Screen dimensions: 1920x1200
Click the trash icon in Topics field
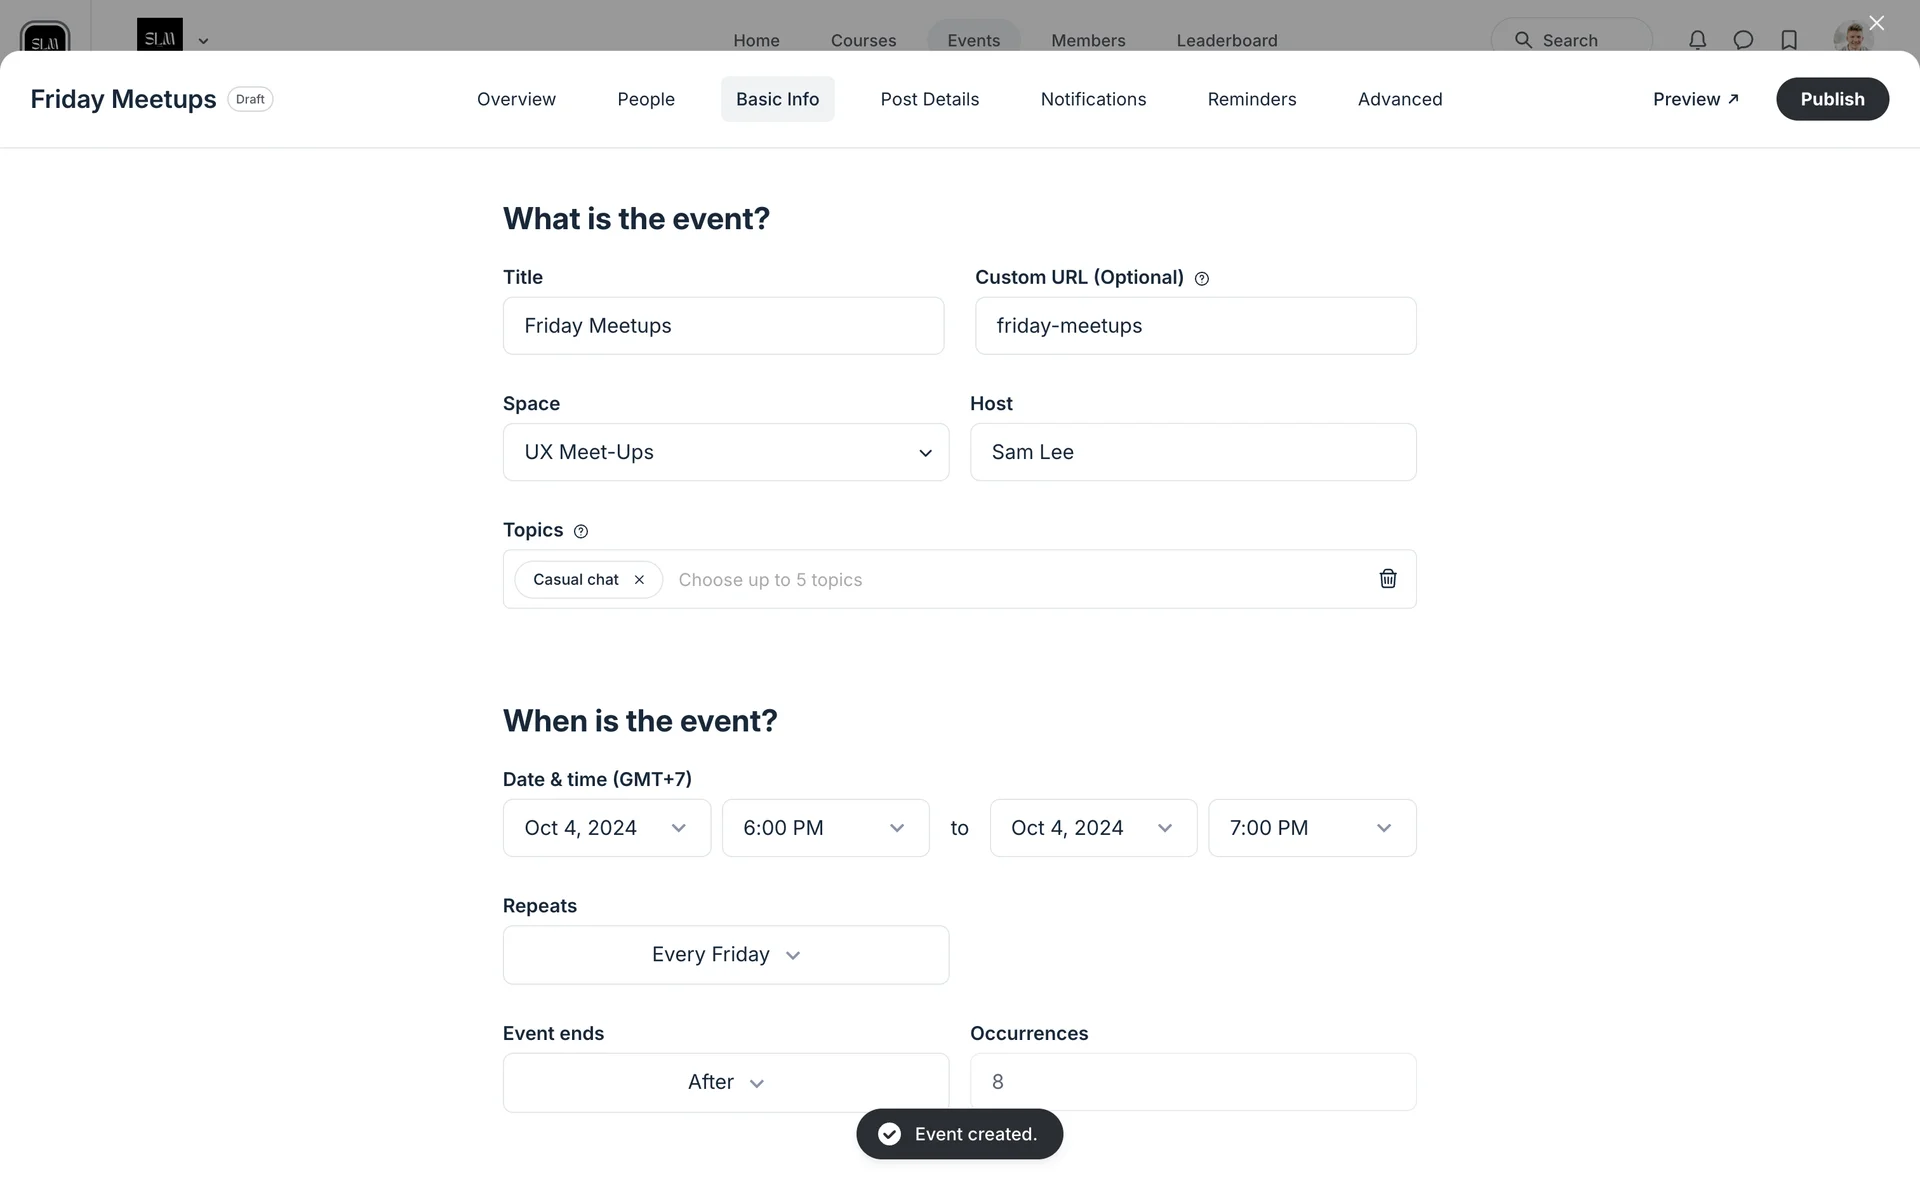coord(1387,579)
